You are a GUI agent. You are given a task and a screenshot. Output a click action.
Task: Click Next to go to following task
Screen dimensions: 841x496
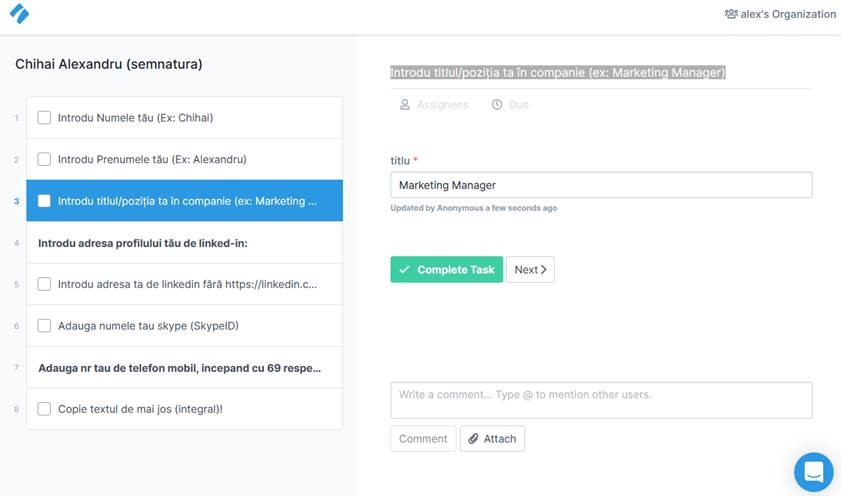(530, 269)
